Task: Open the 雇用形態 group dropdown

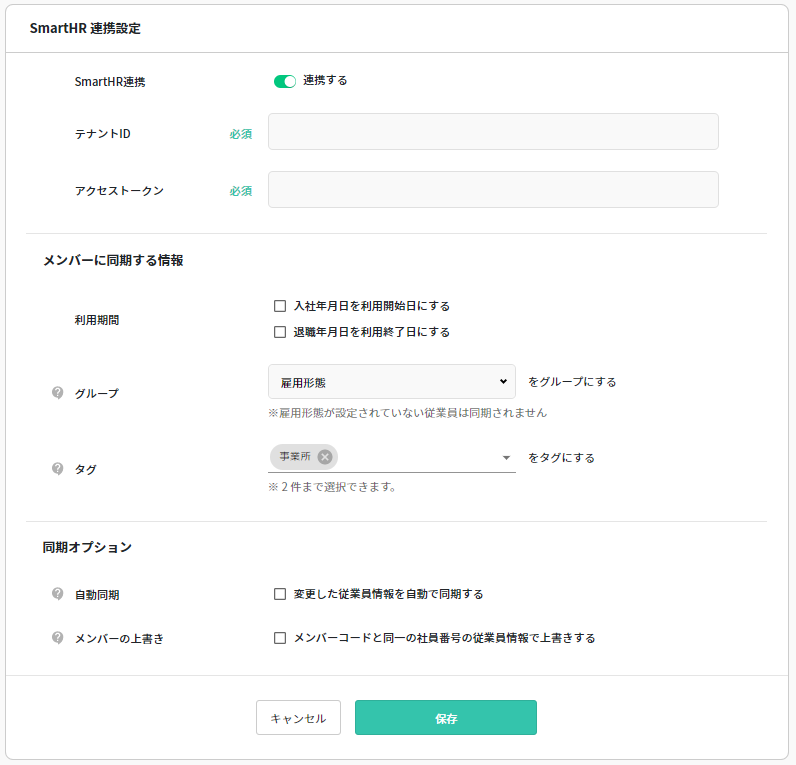Action: [391, 382]
